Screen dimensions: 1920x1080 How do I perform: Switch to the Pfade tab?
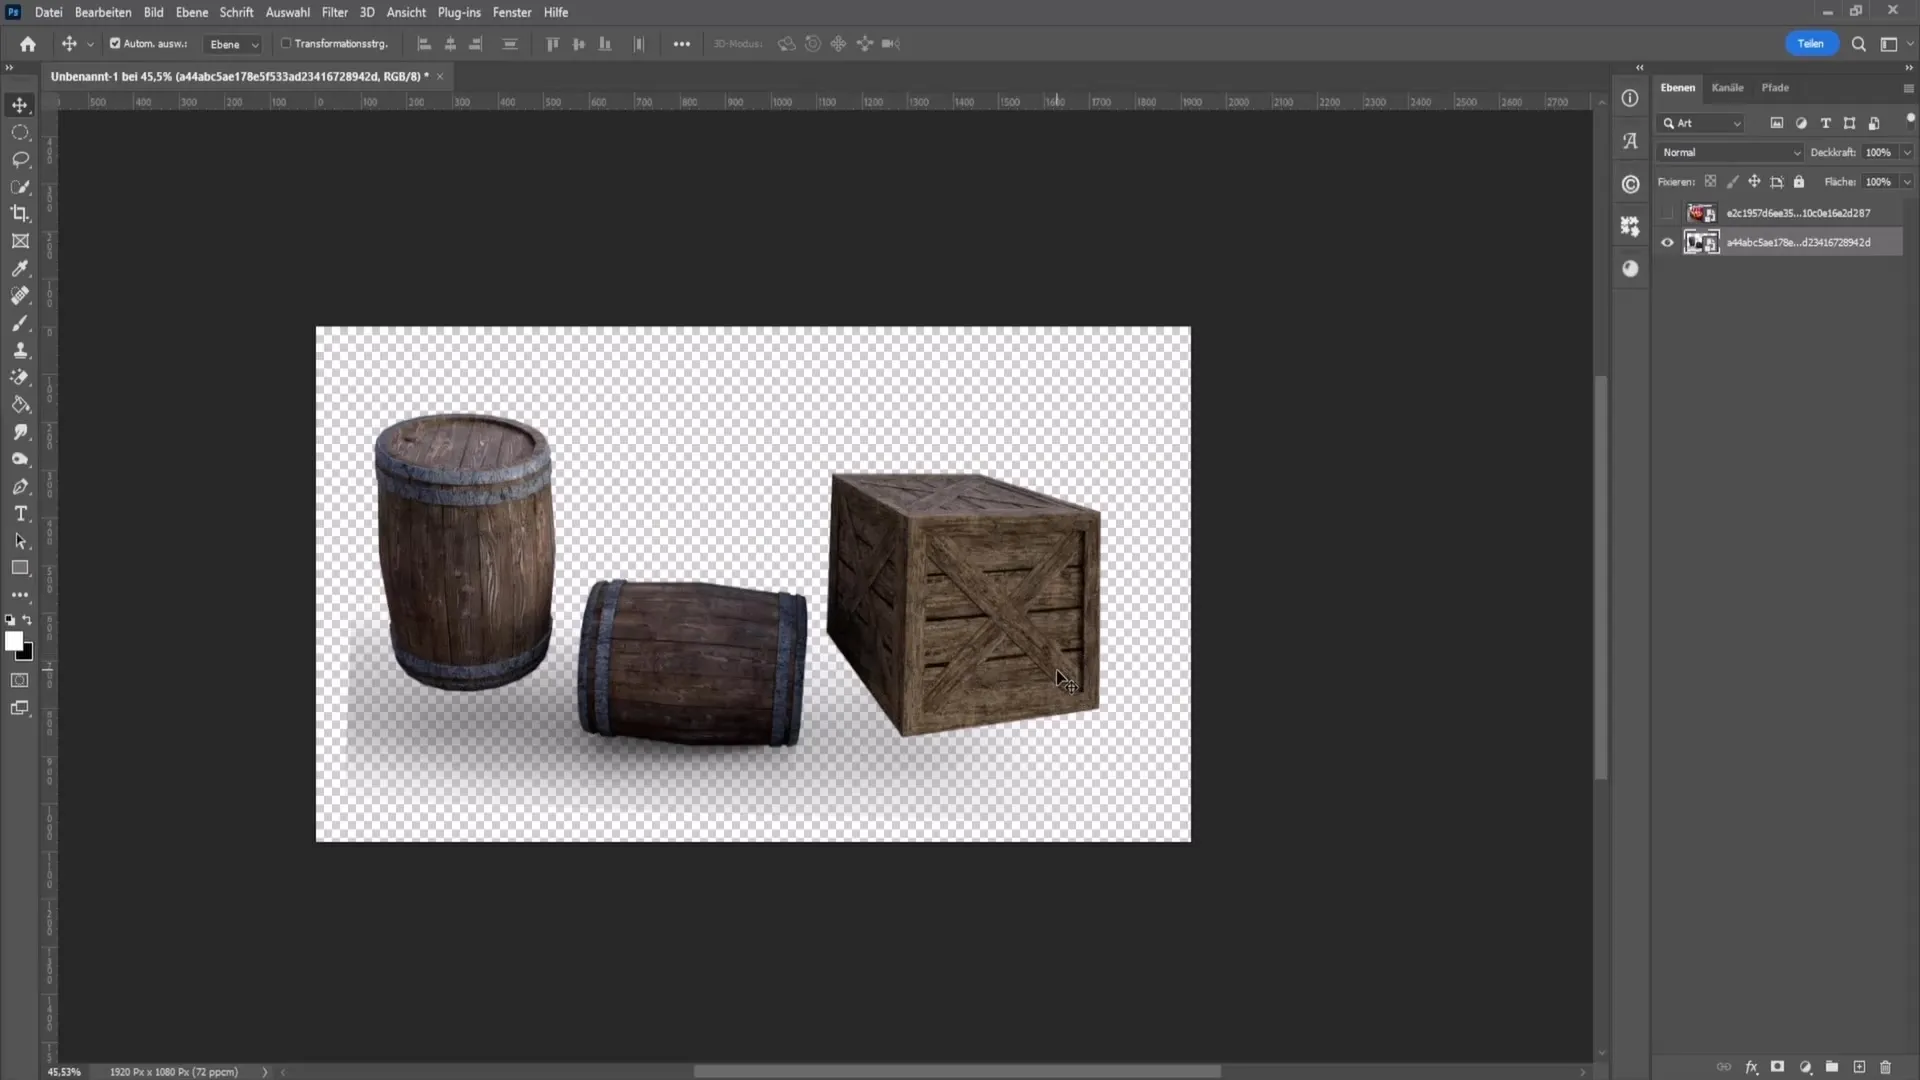(1775, 88)
